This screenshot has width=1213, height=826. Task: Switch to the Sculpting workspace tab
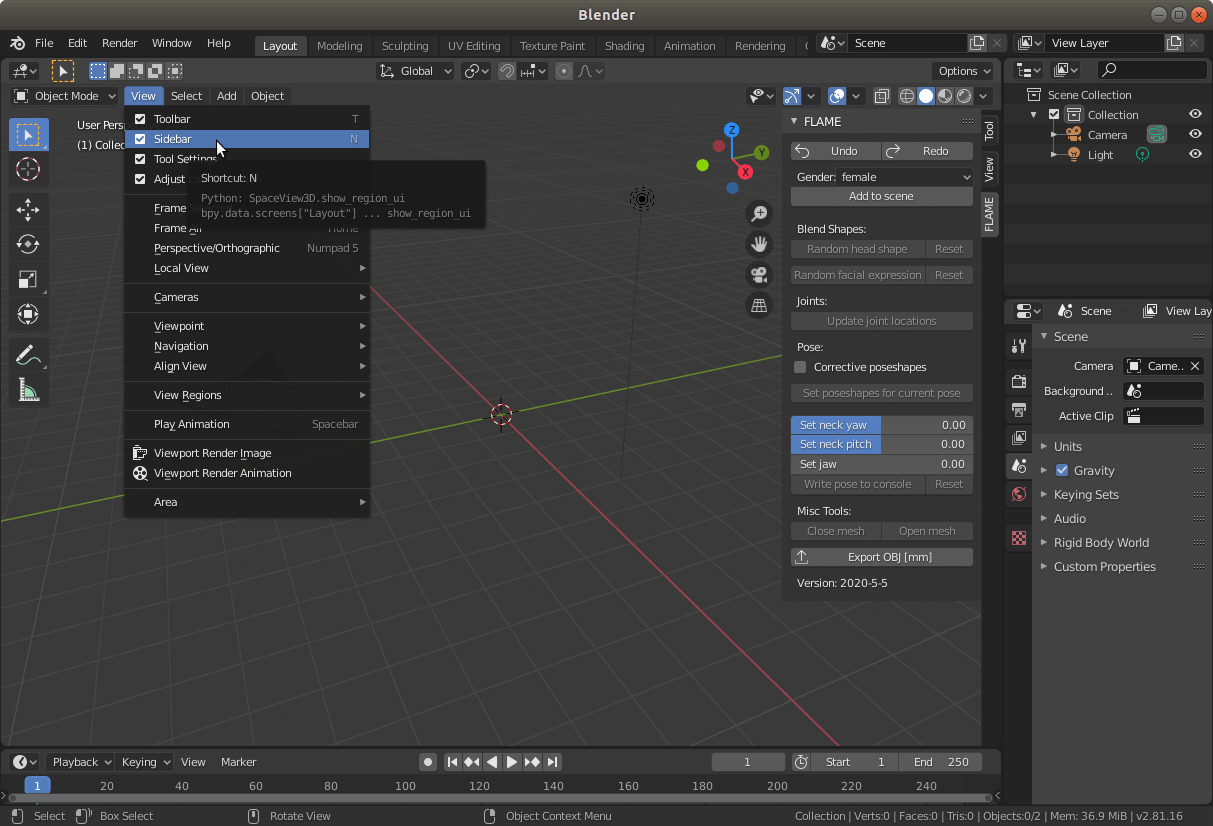[405, 46]
